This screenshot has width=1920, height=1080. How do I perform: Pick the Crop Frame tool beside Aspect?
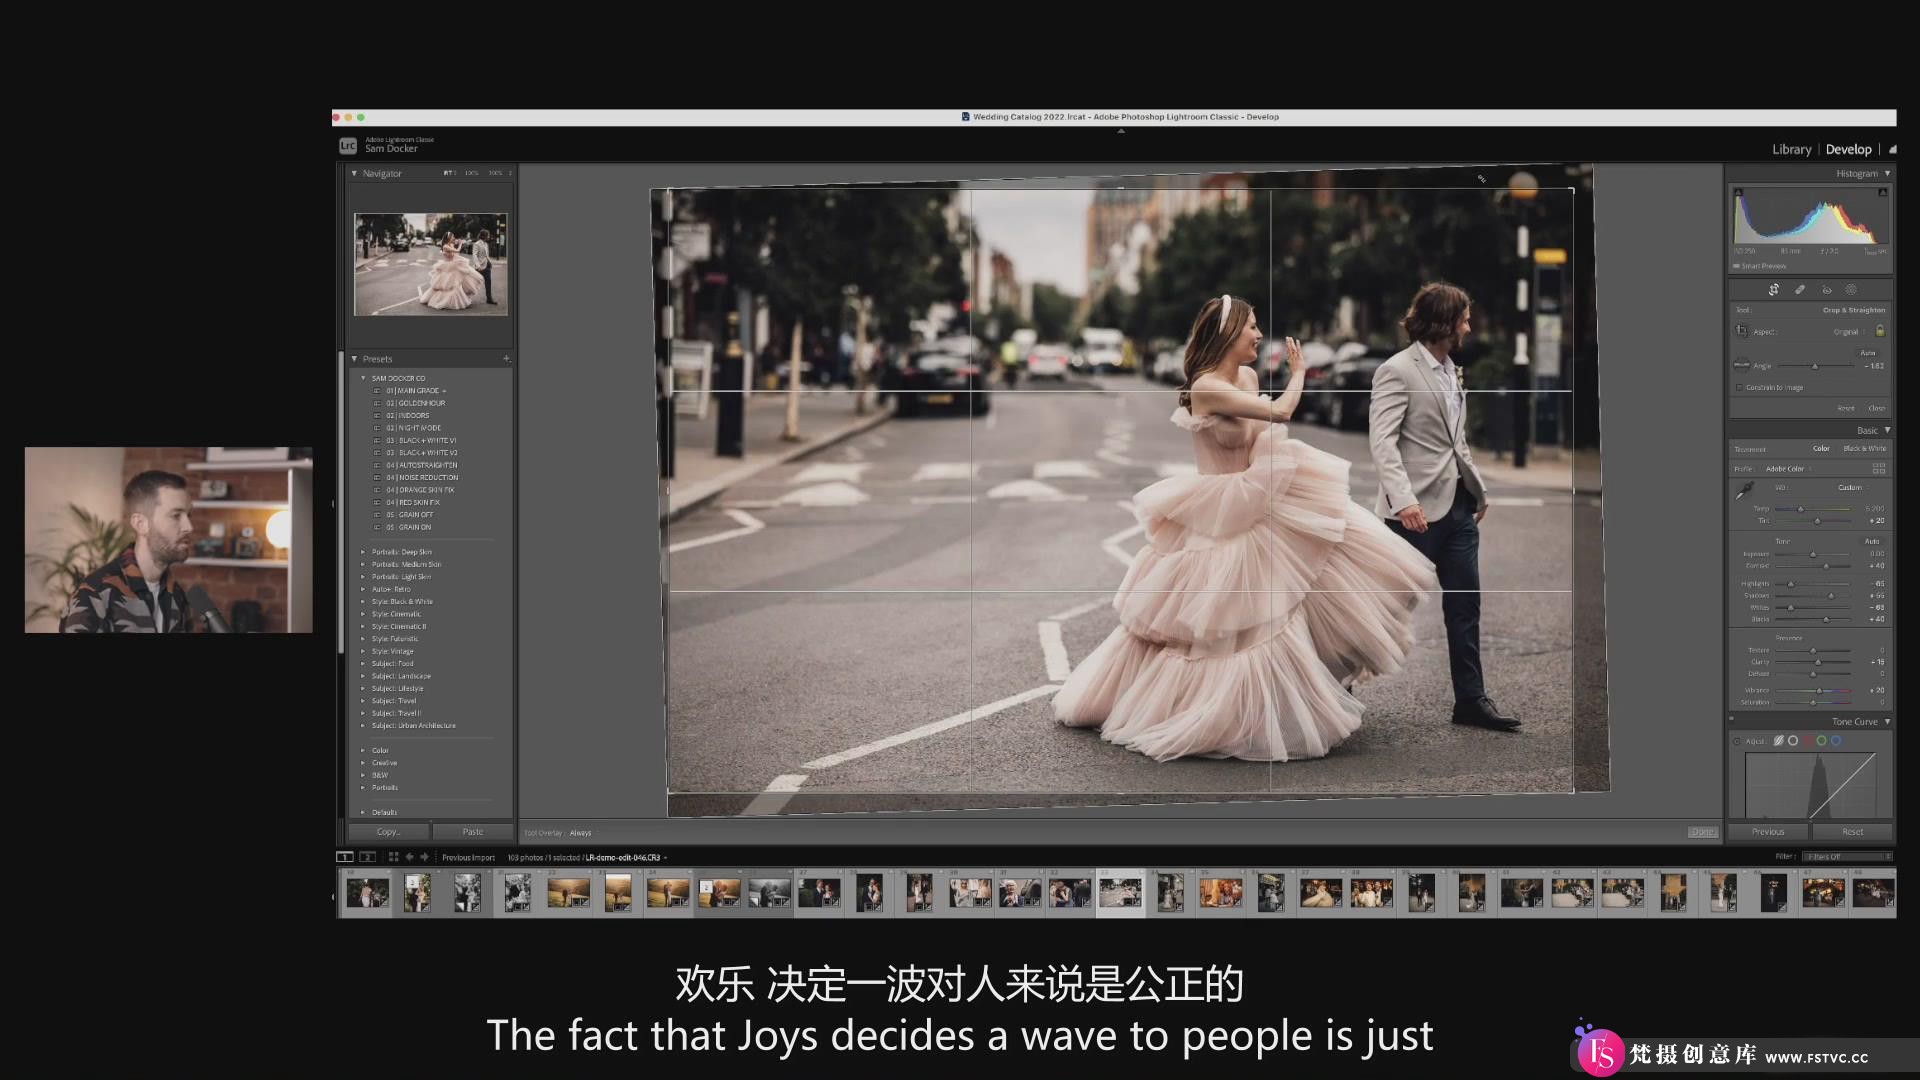(1742, 331)
